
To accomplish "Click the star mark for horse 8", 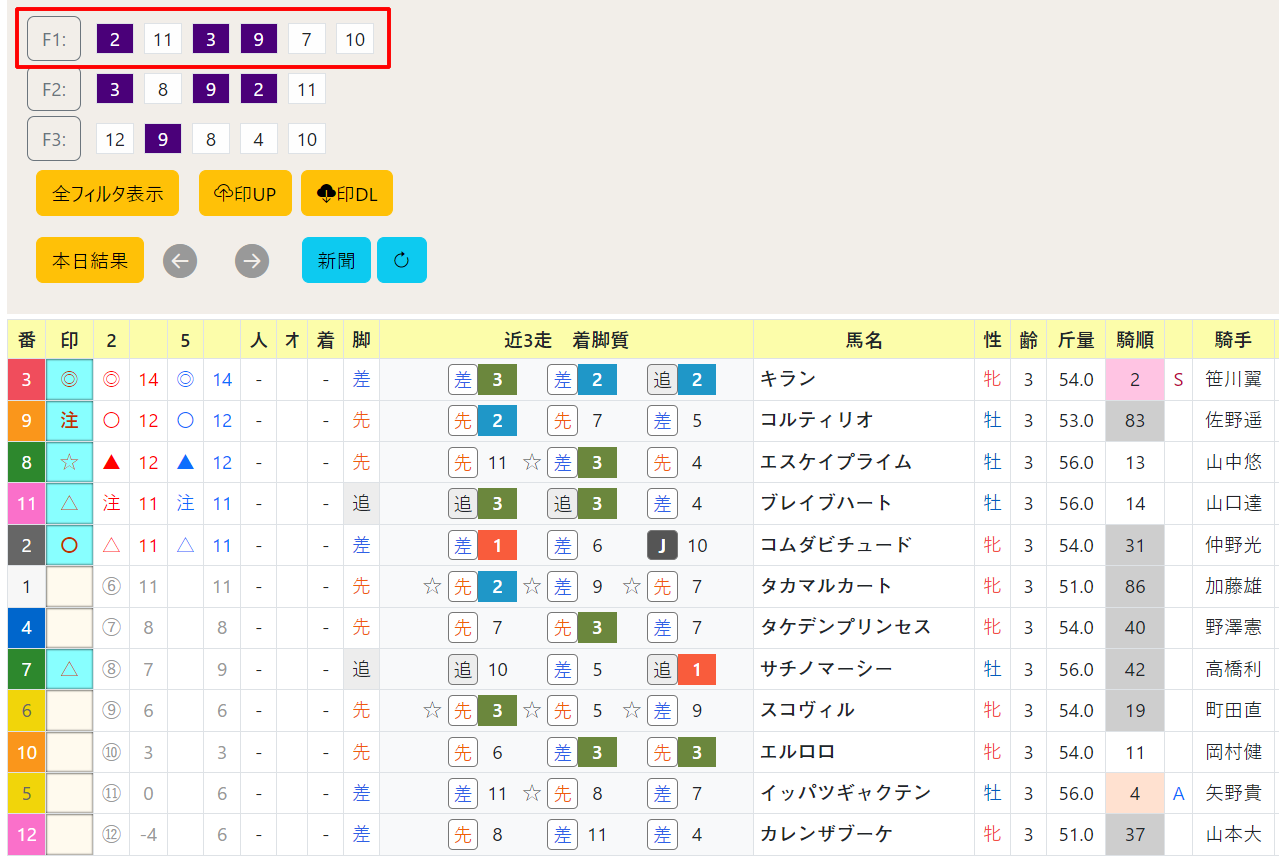I will [69, 462].
